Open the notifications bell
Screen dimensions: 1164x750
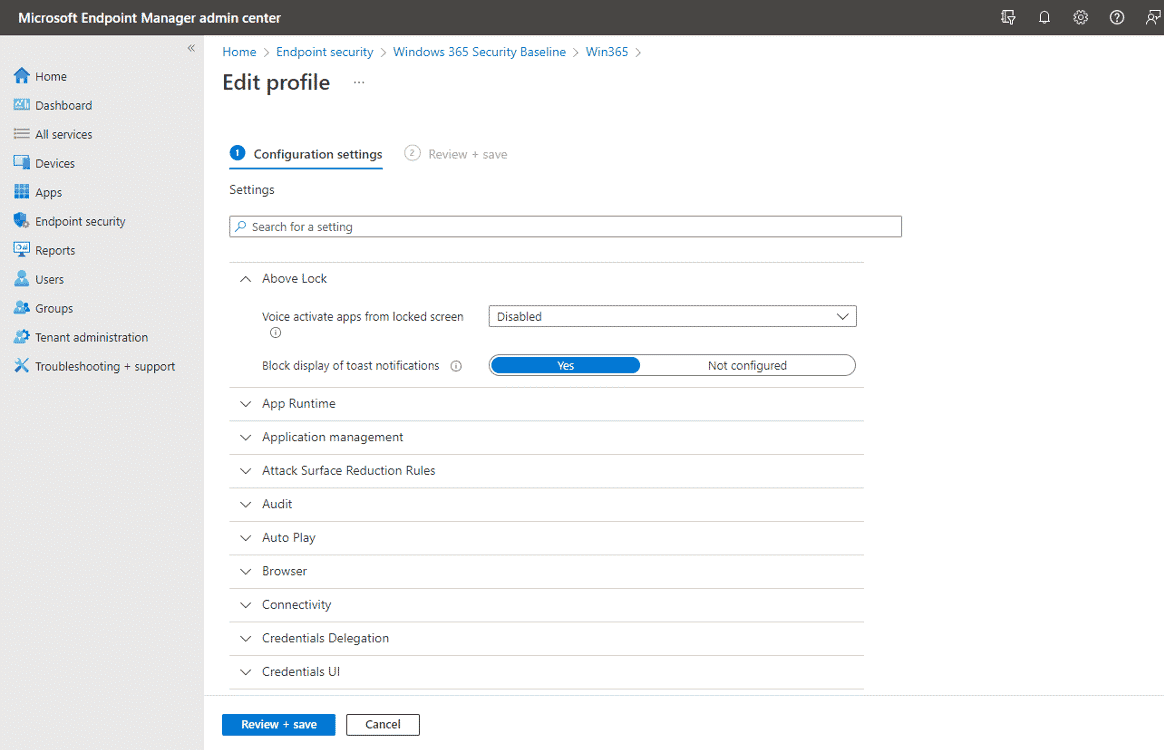(x=1044, y=17)
